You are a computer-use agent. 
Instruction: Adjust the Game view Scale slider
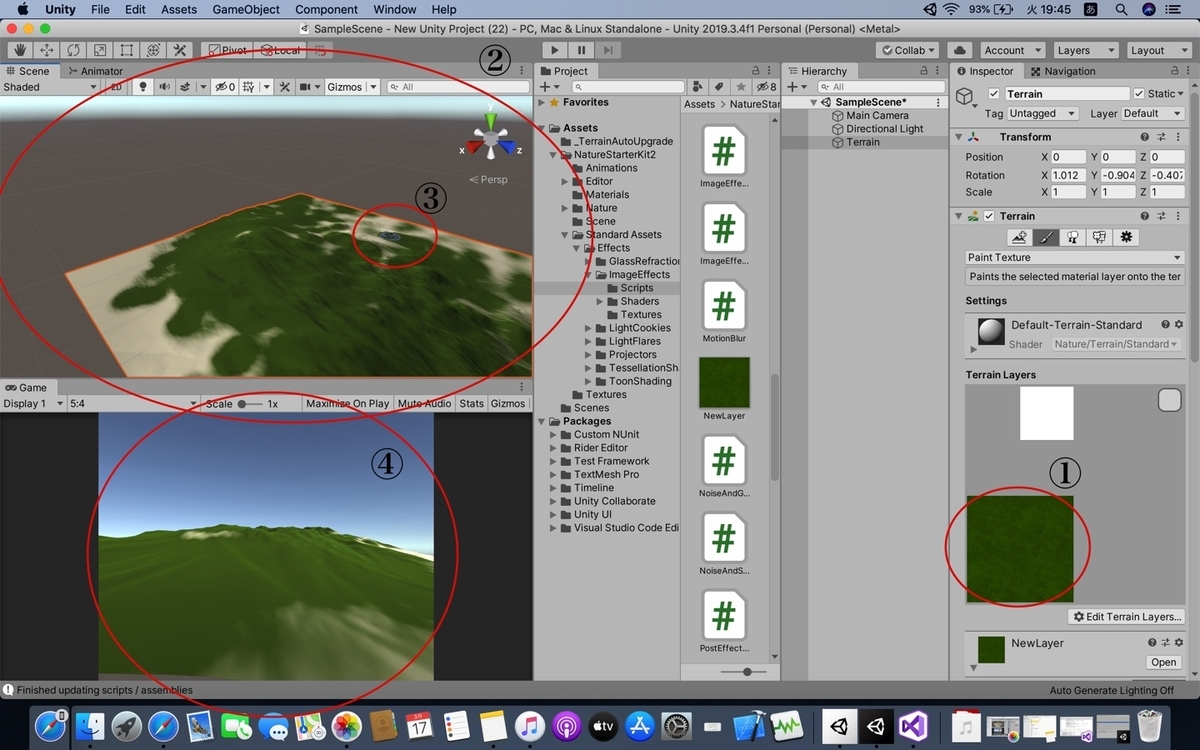tap(249, 404)
